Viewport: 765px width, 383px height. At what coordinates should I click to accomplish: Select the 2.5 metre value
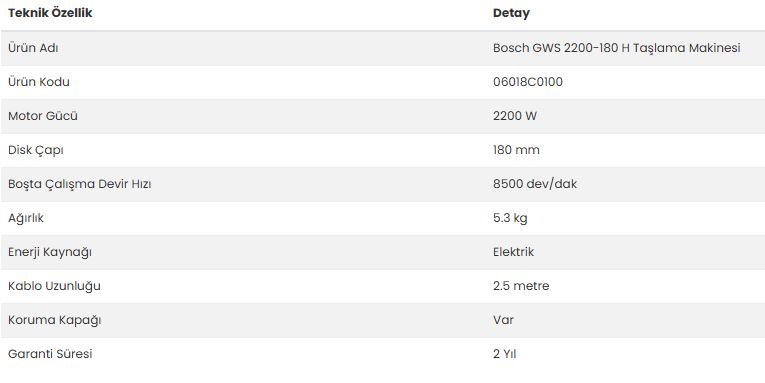pos(521,286)
